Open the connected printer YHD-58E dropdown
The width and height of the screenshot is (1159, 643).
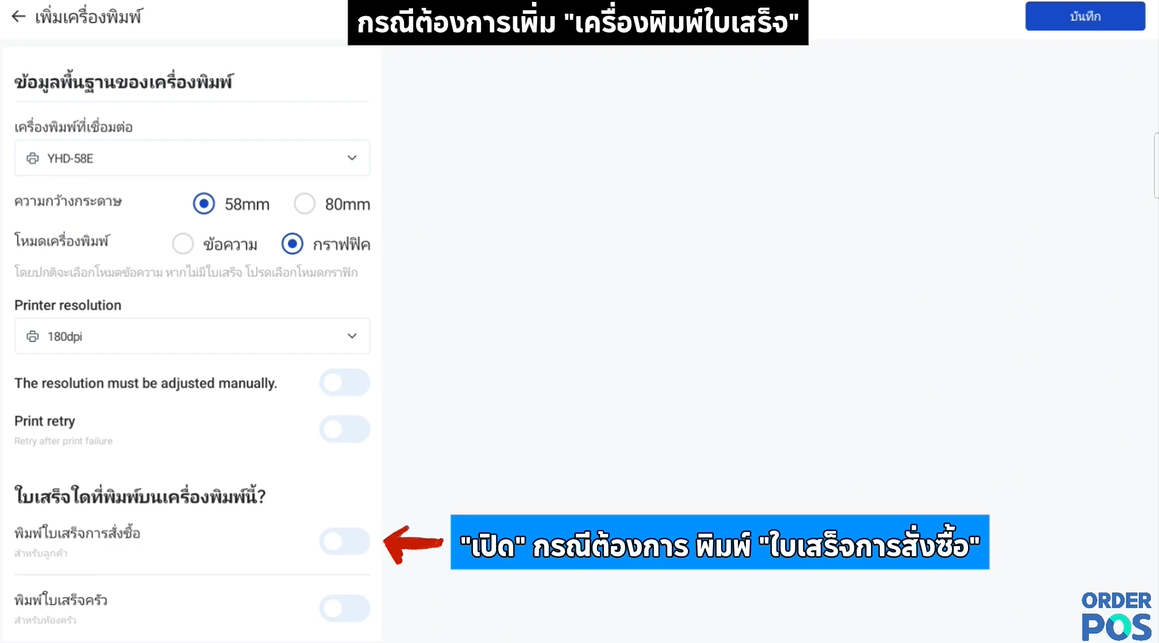192,158
